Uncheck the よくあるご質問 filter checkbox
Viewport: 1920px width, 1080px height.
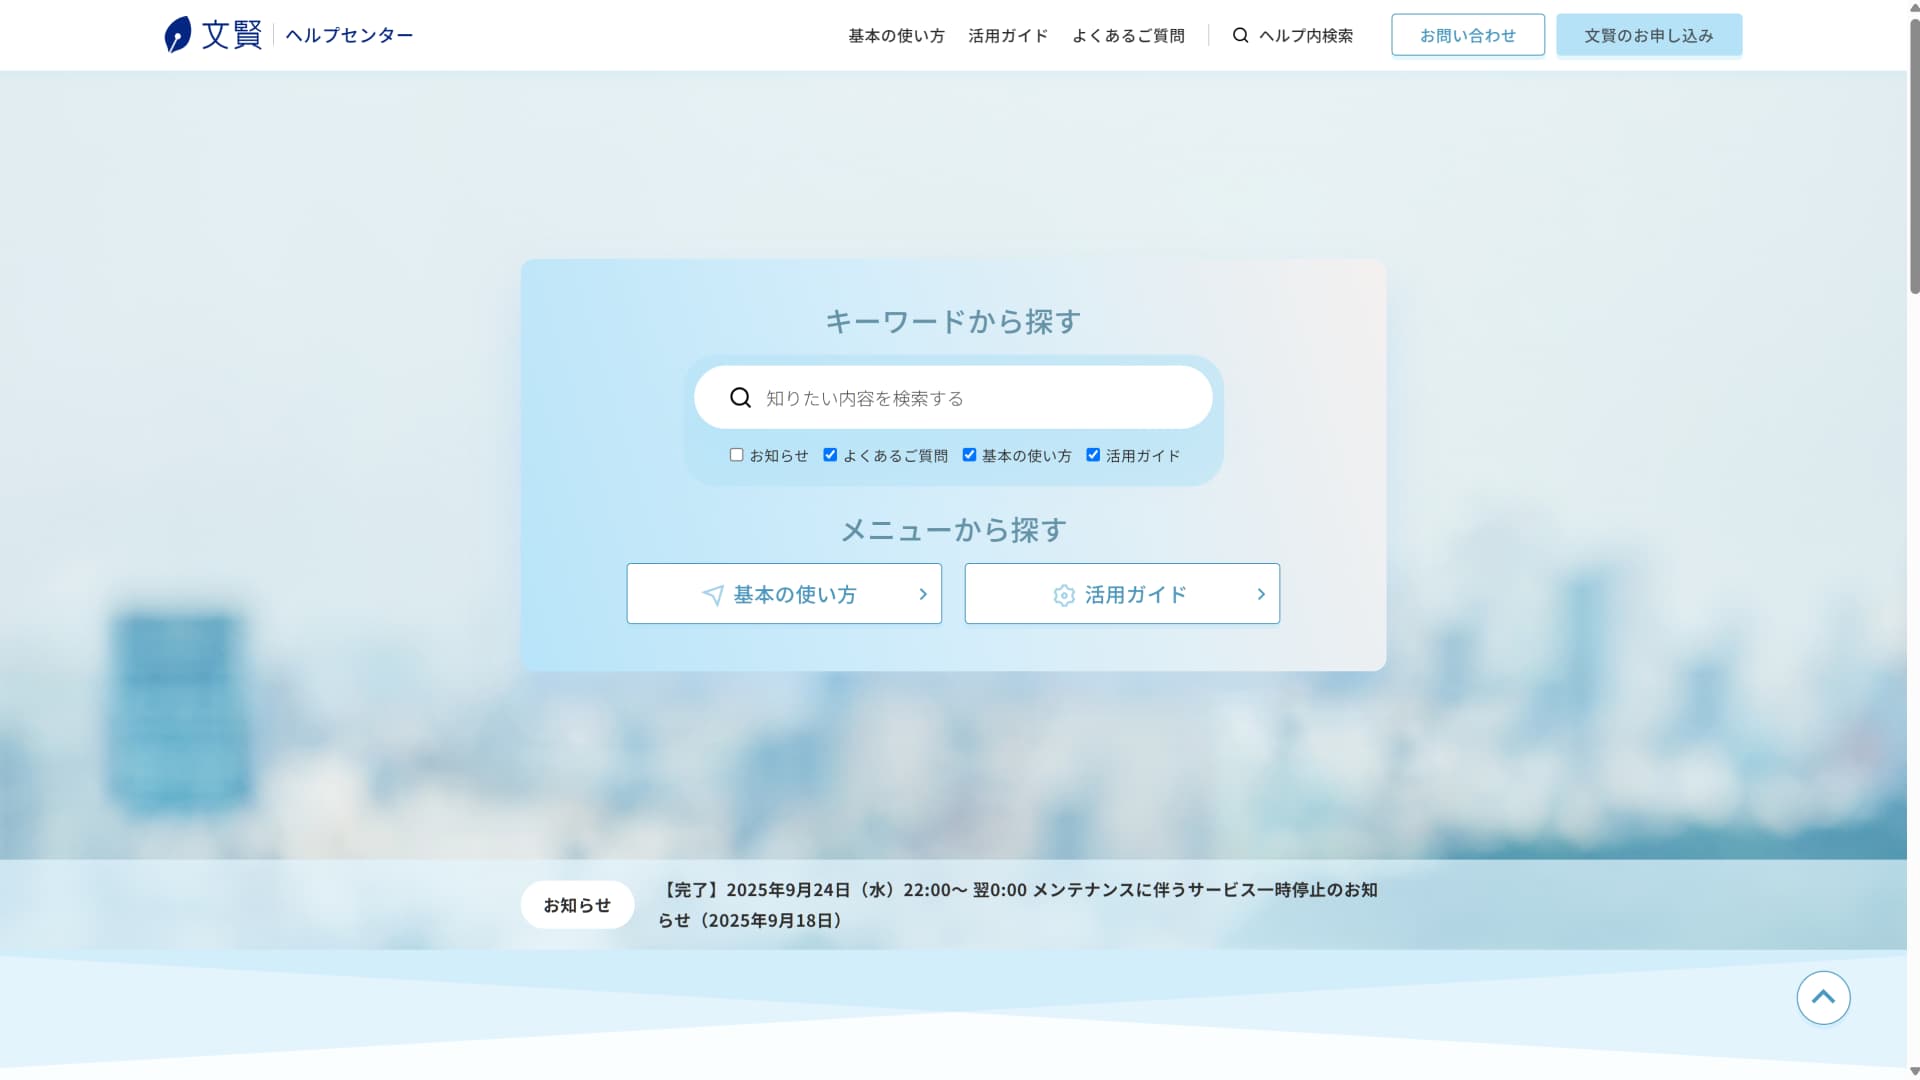[830, 455]
